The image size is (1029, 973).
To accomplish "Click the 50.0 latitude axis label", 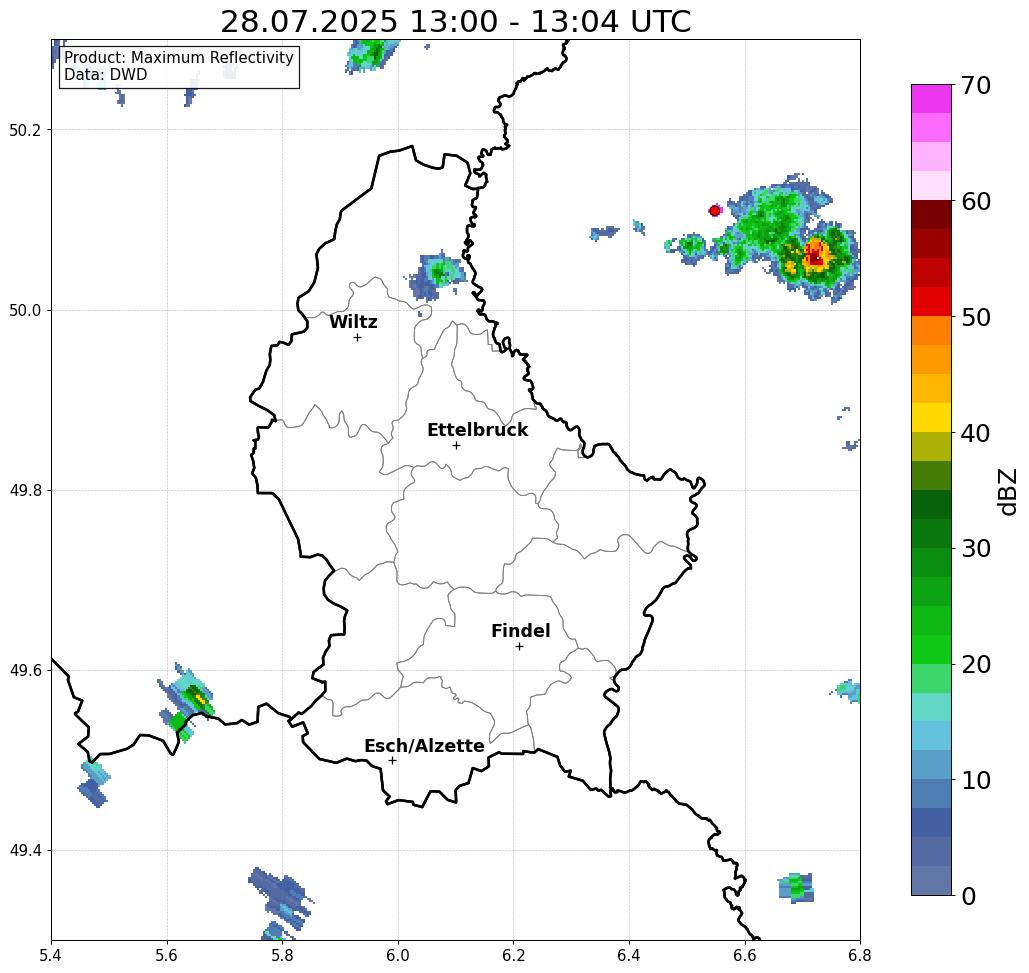I will pyautogui.click(x=25, y=310).
